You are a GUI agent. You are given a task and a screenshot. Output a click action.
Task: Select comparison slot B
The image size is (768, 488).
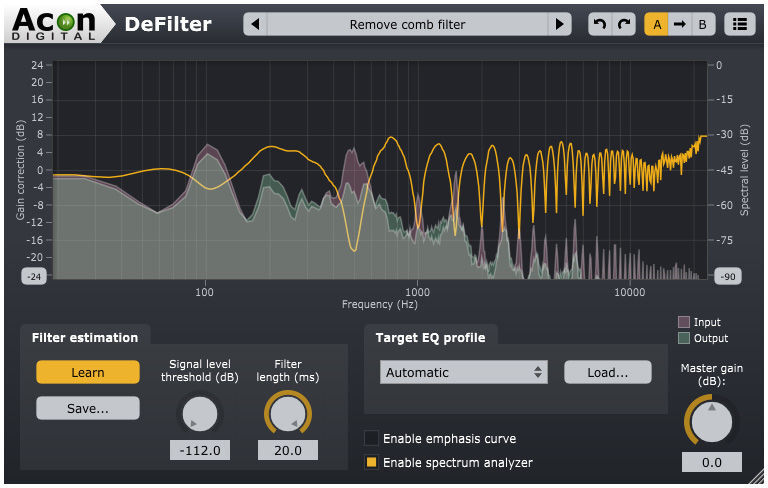(x=702, y=24)
